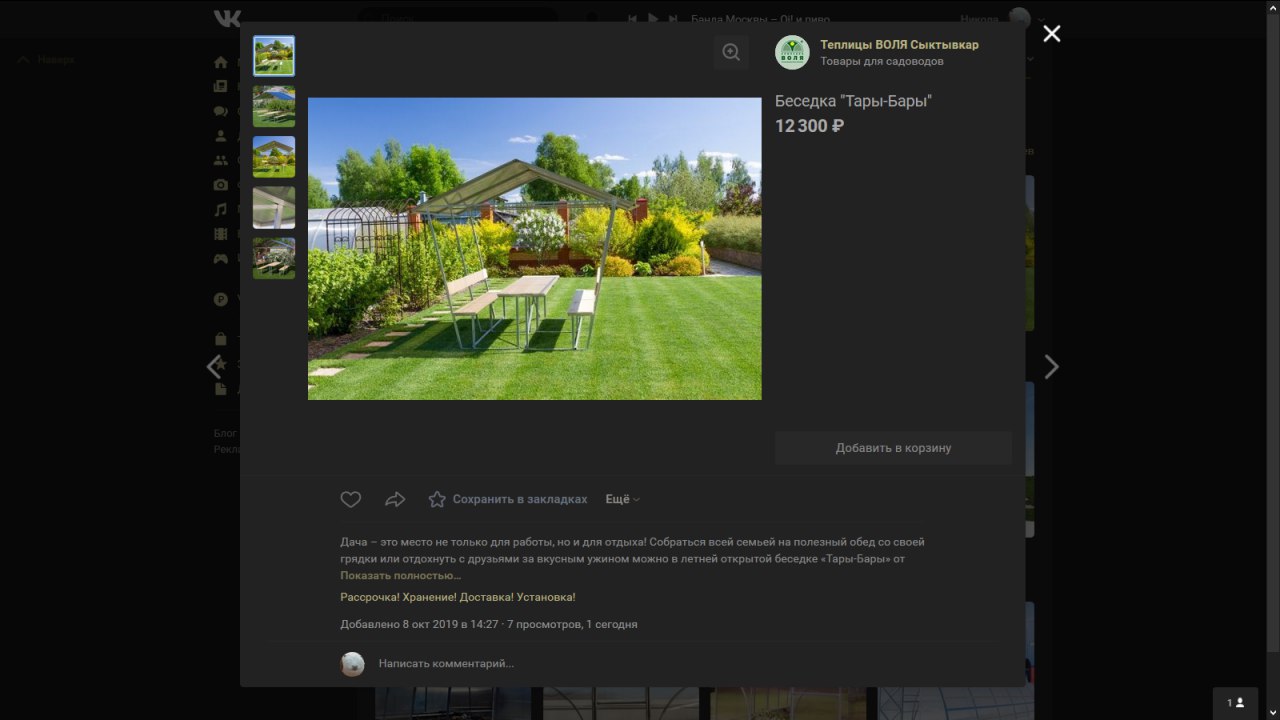Screen dimensions: 1280x720
Task: Open Friends person icon in dimmed sidebar
Action: click(x=221, y=136)
